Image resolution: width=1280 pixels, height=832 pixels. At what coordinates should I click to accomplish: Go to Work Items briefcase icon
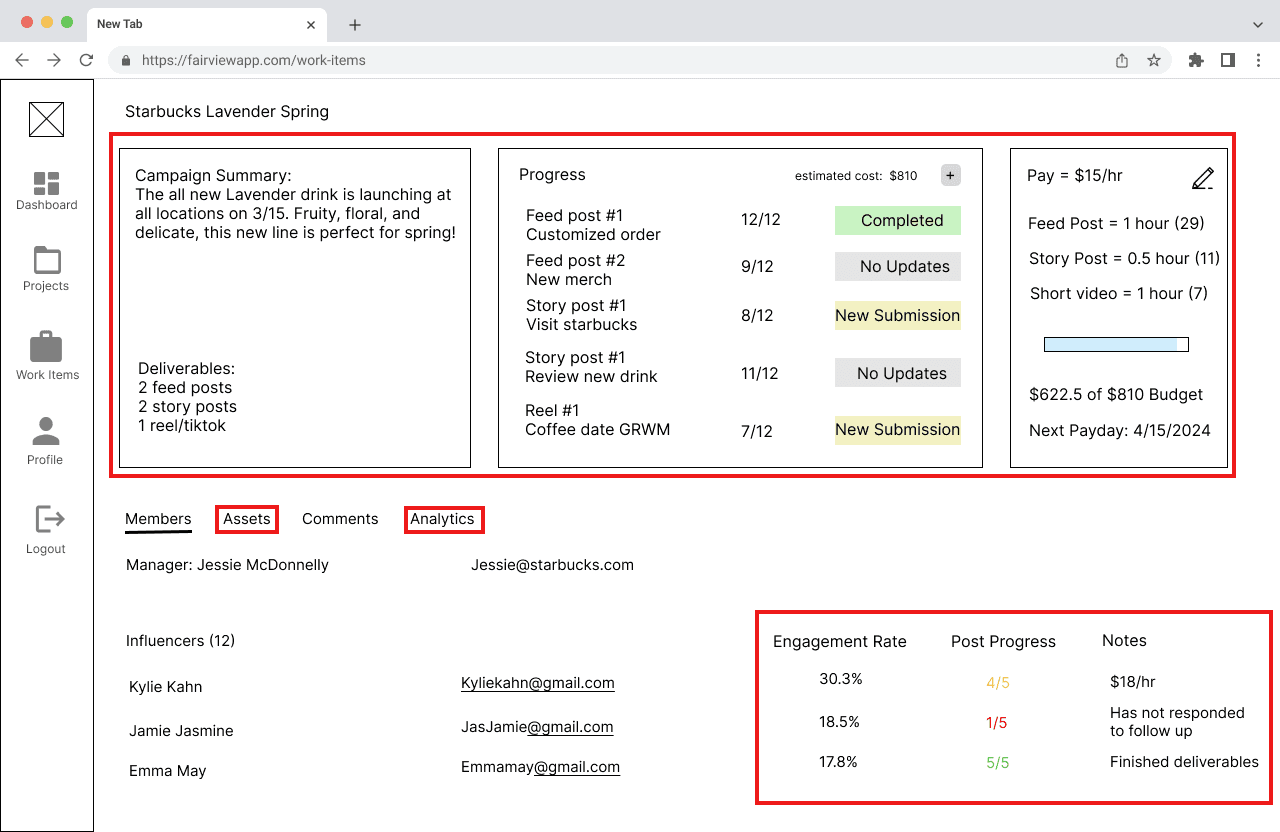pos(46,346)
